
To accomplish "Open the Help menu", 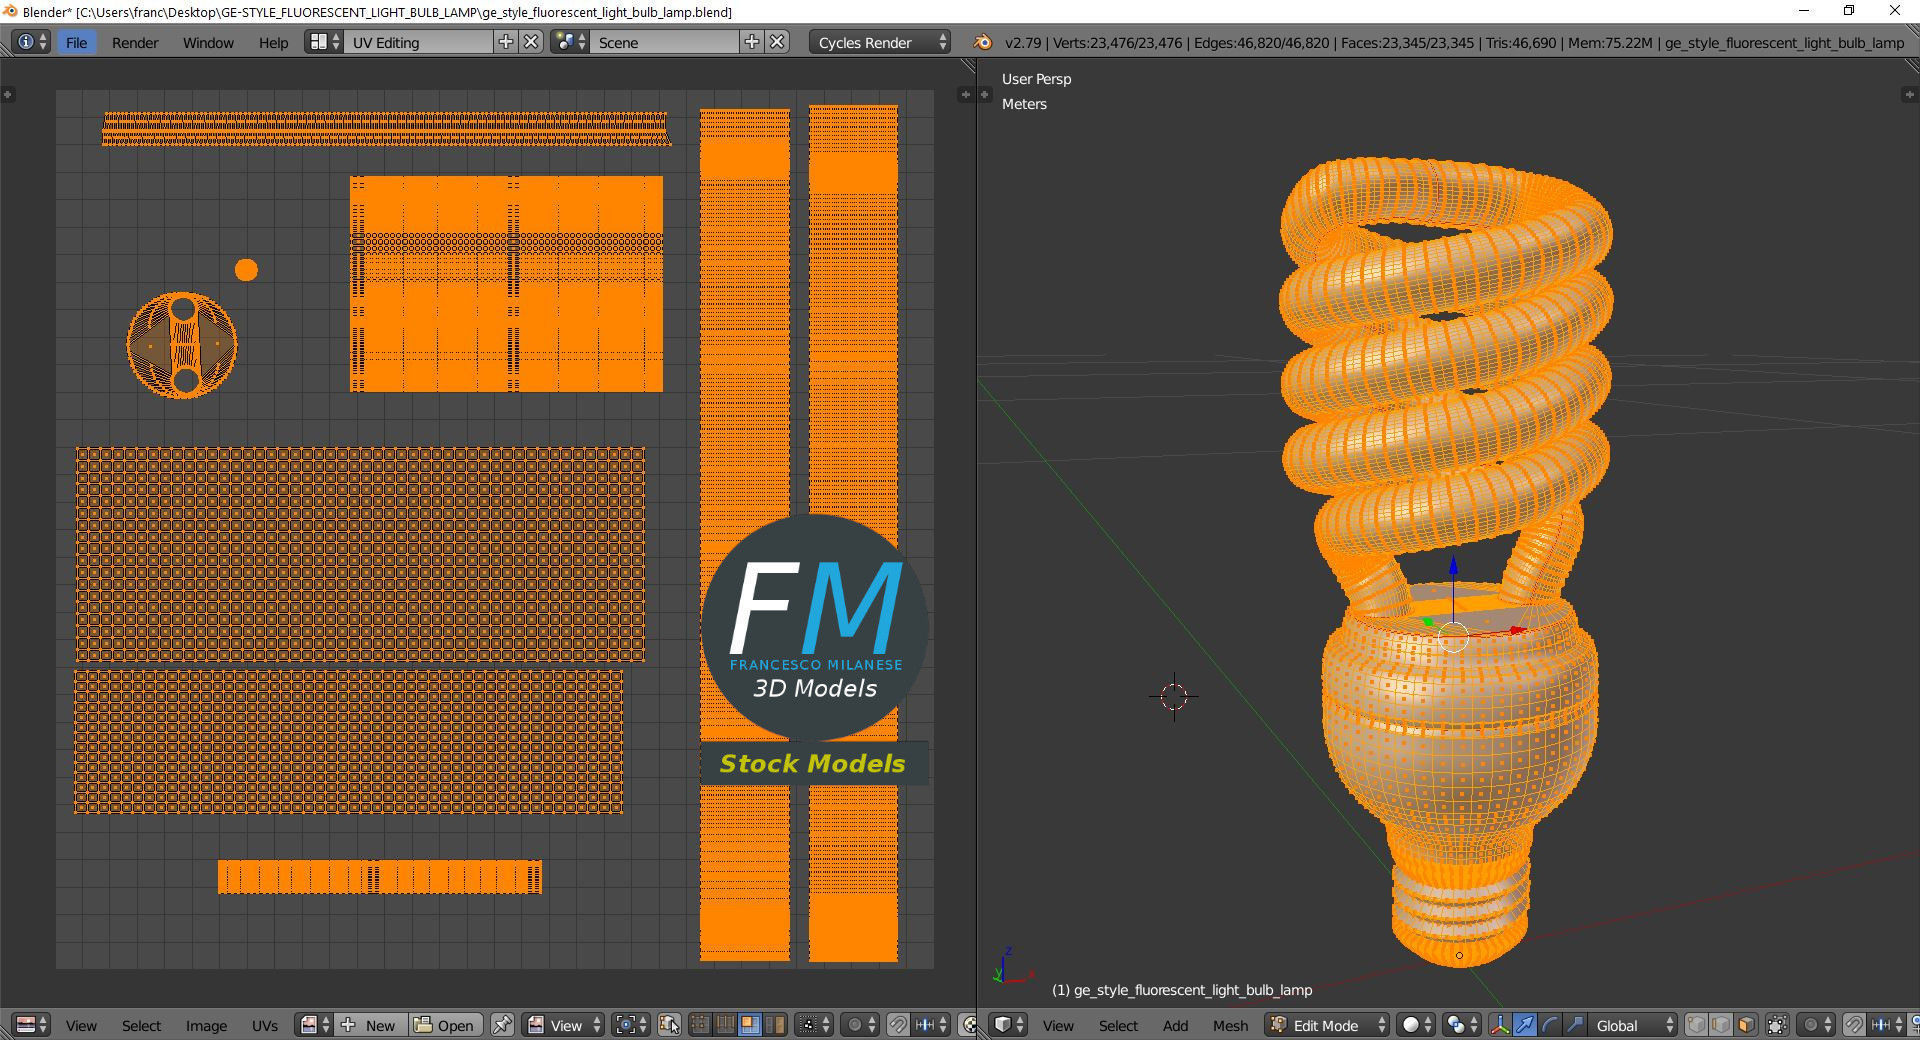I will tap(273, 42).
